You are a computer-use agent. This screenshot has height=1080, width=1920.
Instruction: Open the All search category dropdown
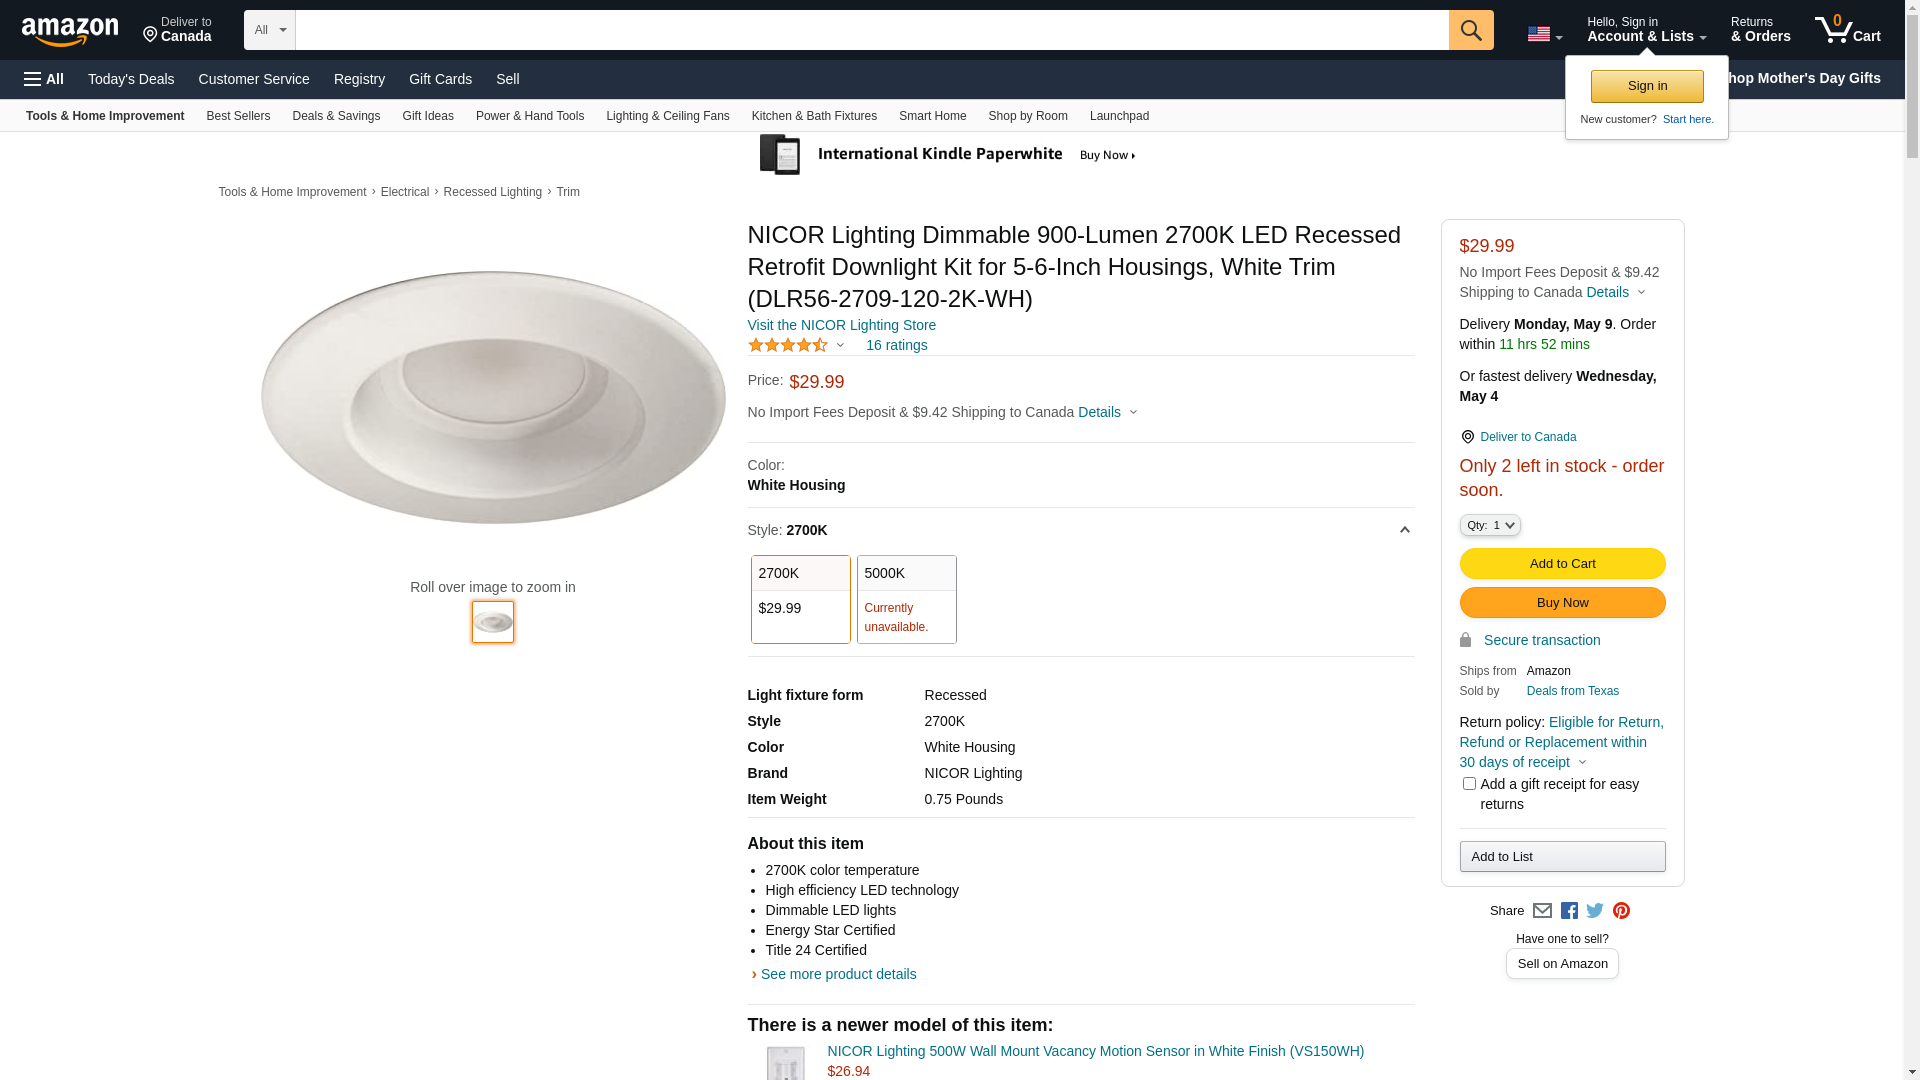269,30
